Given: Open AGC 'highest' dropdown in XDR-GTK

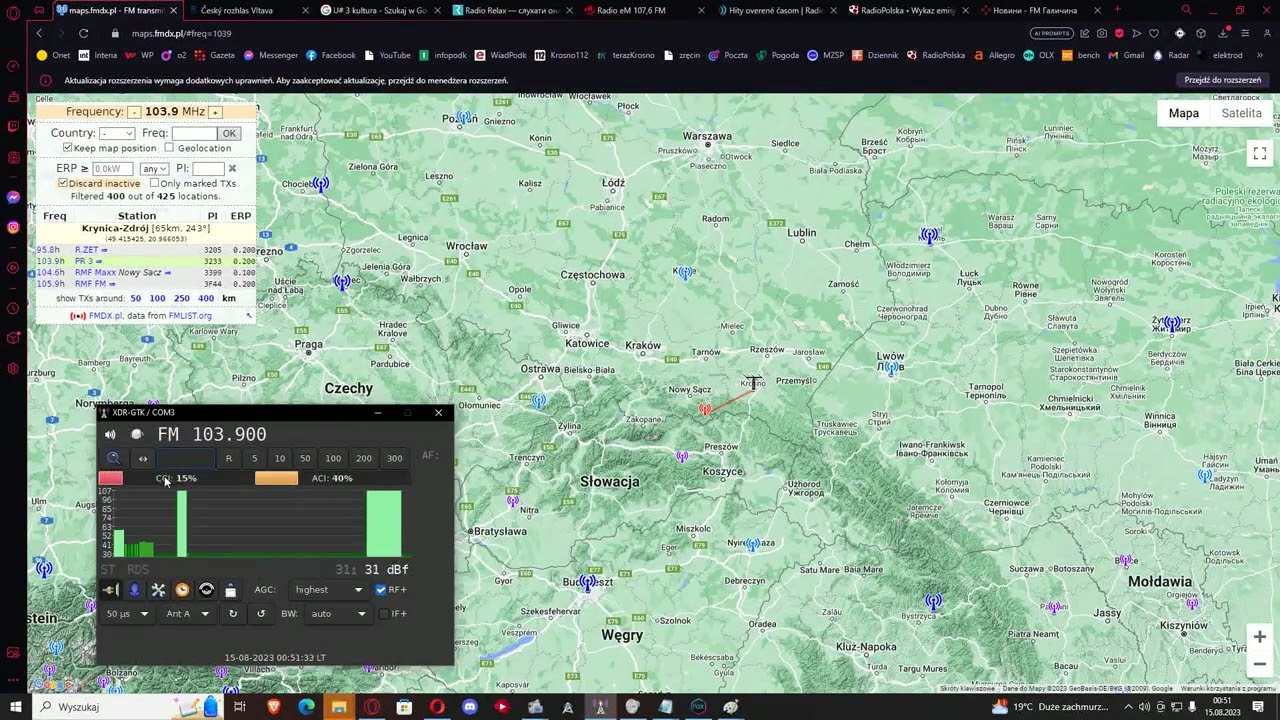Looking at the screenshot, I should (328, 590).
